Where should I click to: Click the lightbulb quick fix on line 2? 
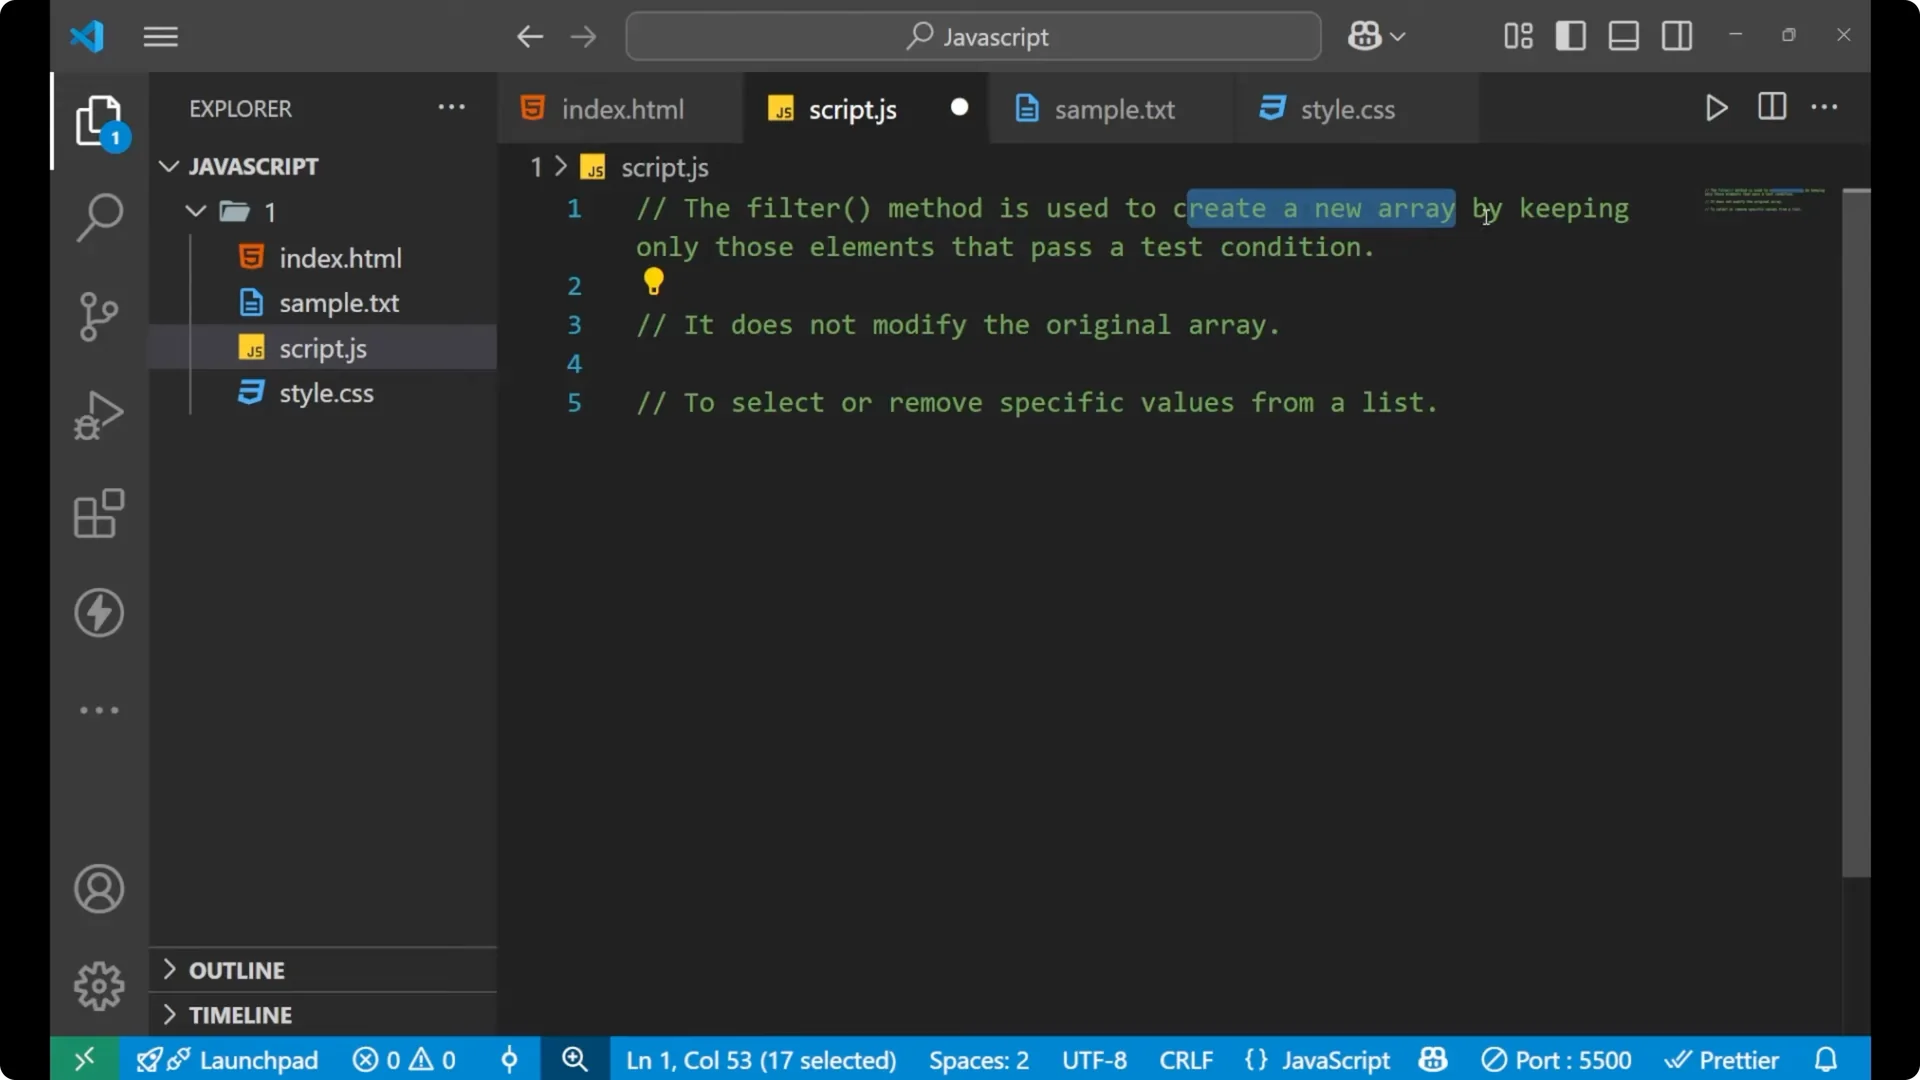click(x=653, y=283)
